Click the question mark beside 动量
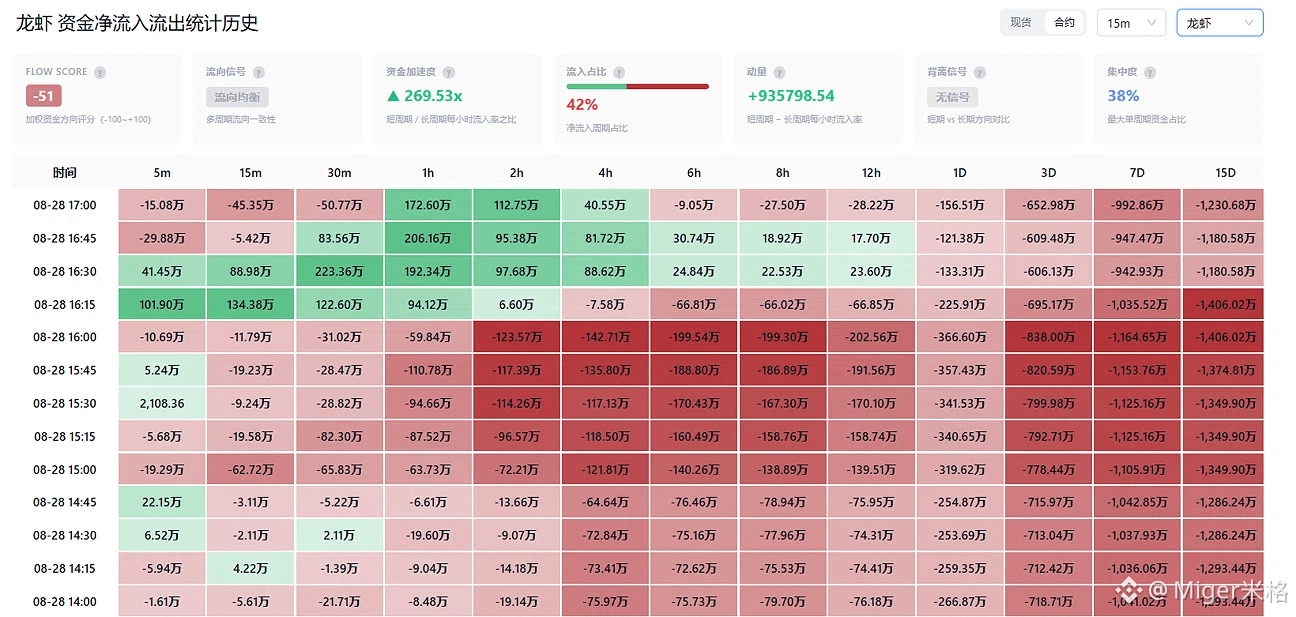The height and width of the screenshot is (617, 1296). [779, 73]
